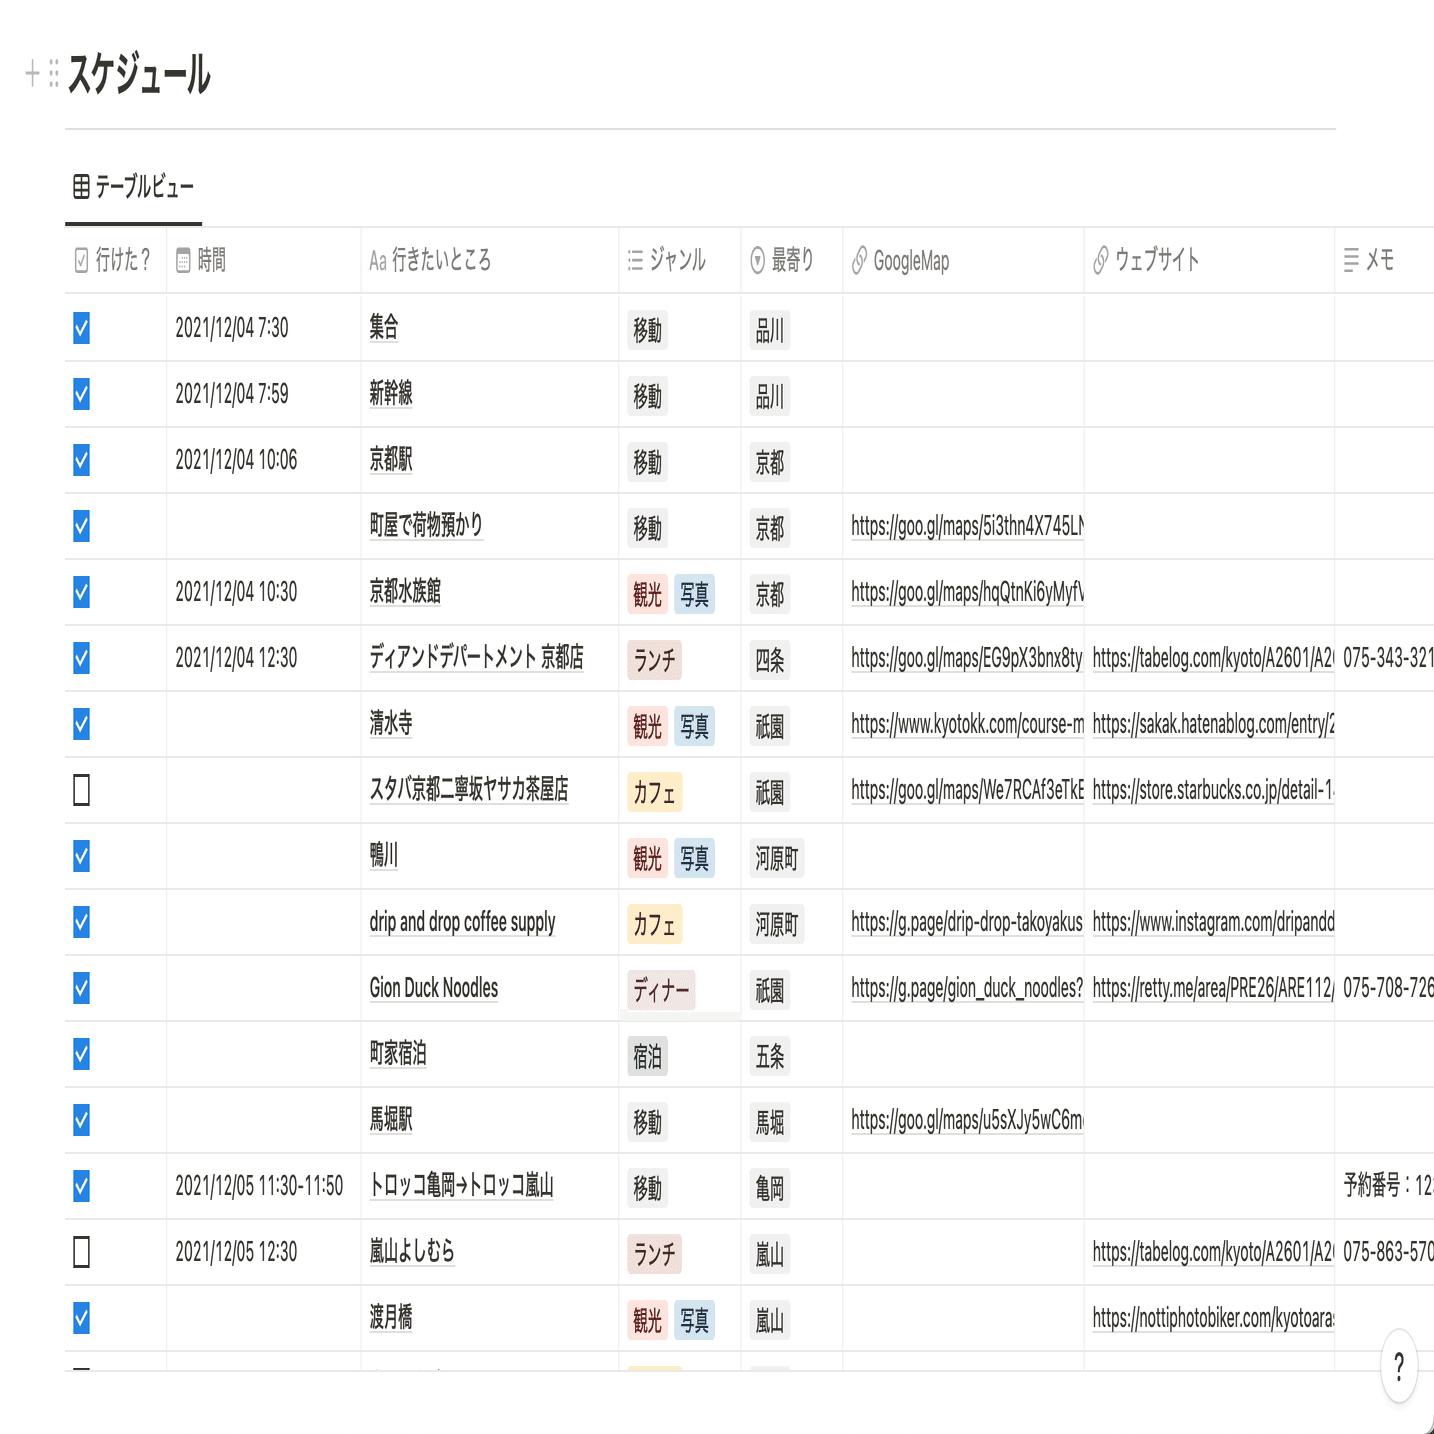The height and width of the screenshot is (1434, 1434).
Task: Click blue 写真 tag in 清水寺 row
Action: tap(694, 726)
